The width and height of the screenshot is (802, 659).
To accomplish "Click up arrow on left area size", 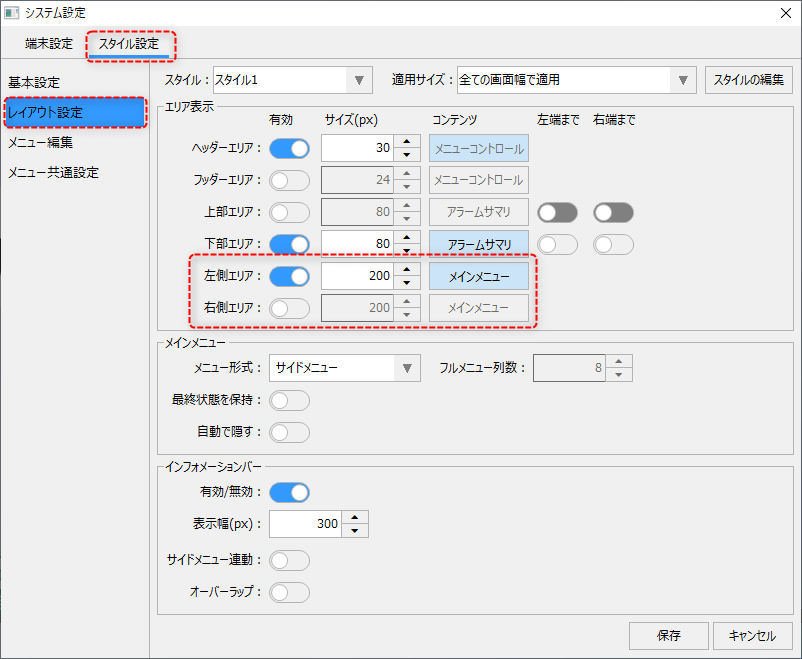I will (x=407, y=270).
